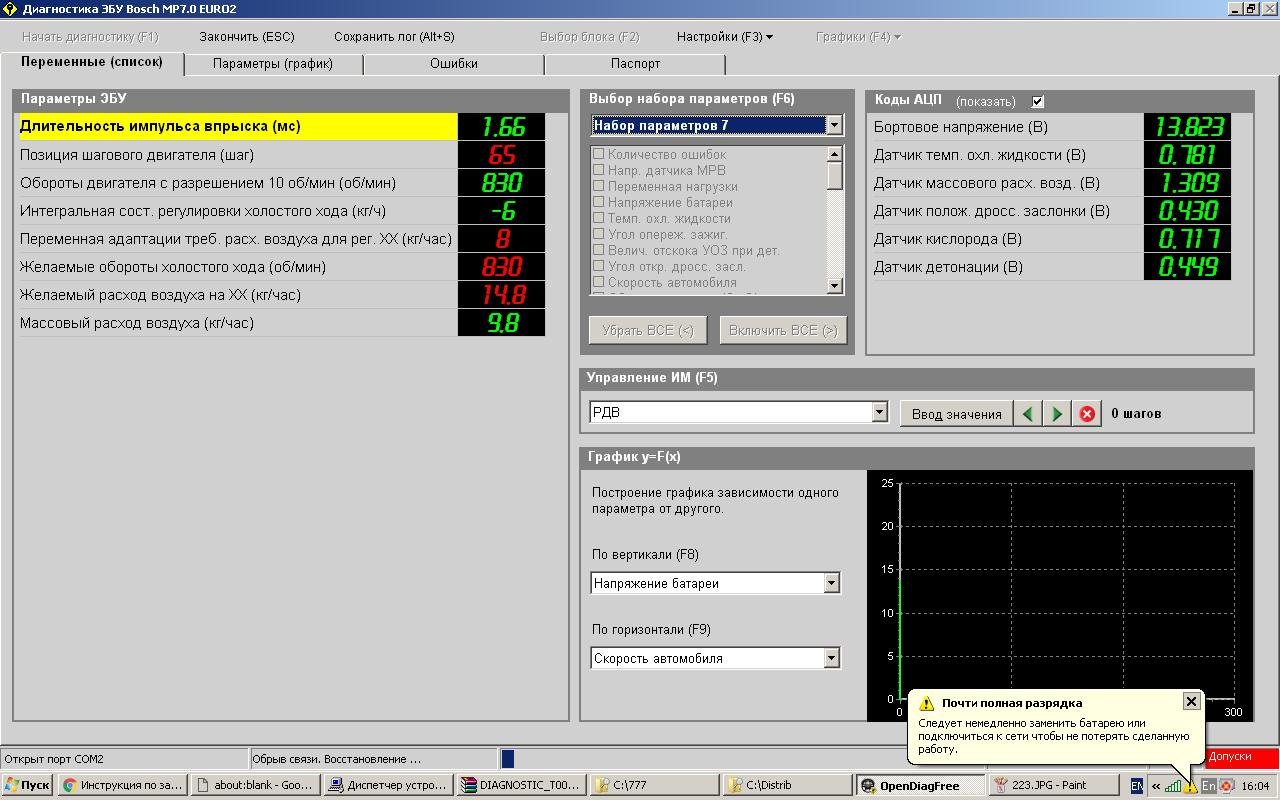Image resolution: width=1280 pixels, height=800 pixels.
Task: Toggle the Коды АЦП (показать) checkbox
Action: pyautogui.click(x=1038, y=101)
